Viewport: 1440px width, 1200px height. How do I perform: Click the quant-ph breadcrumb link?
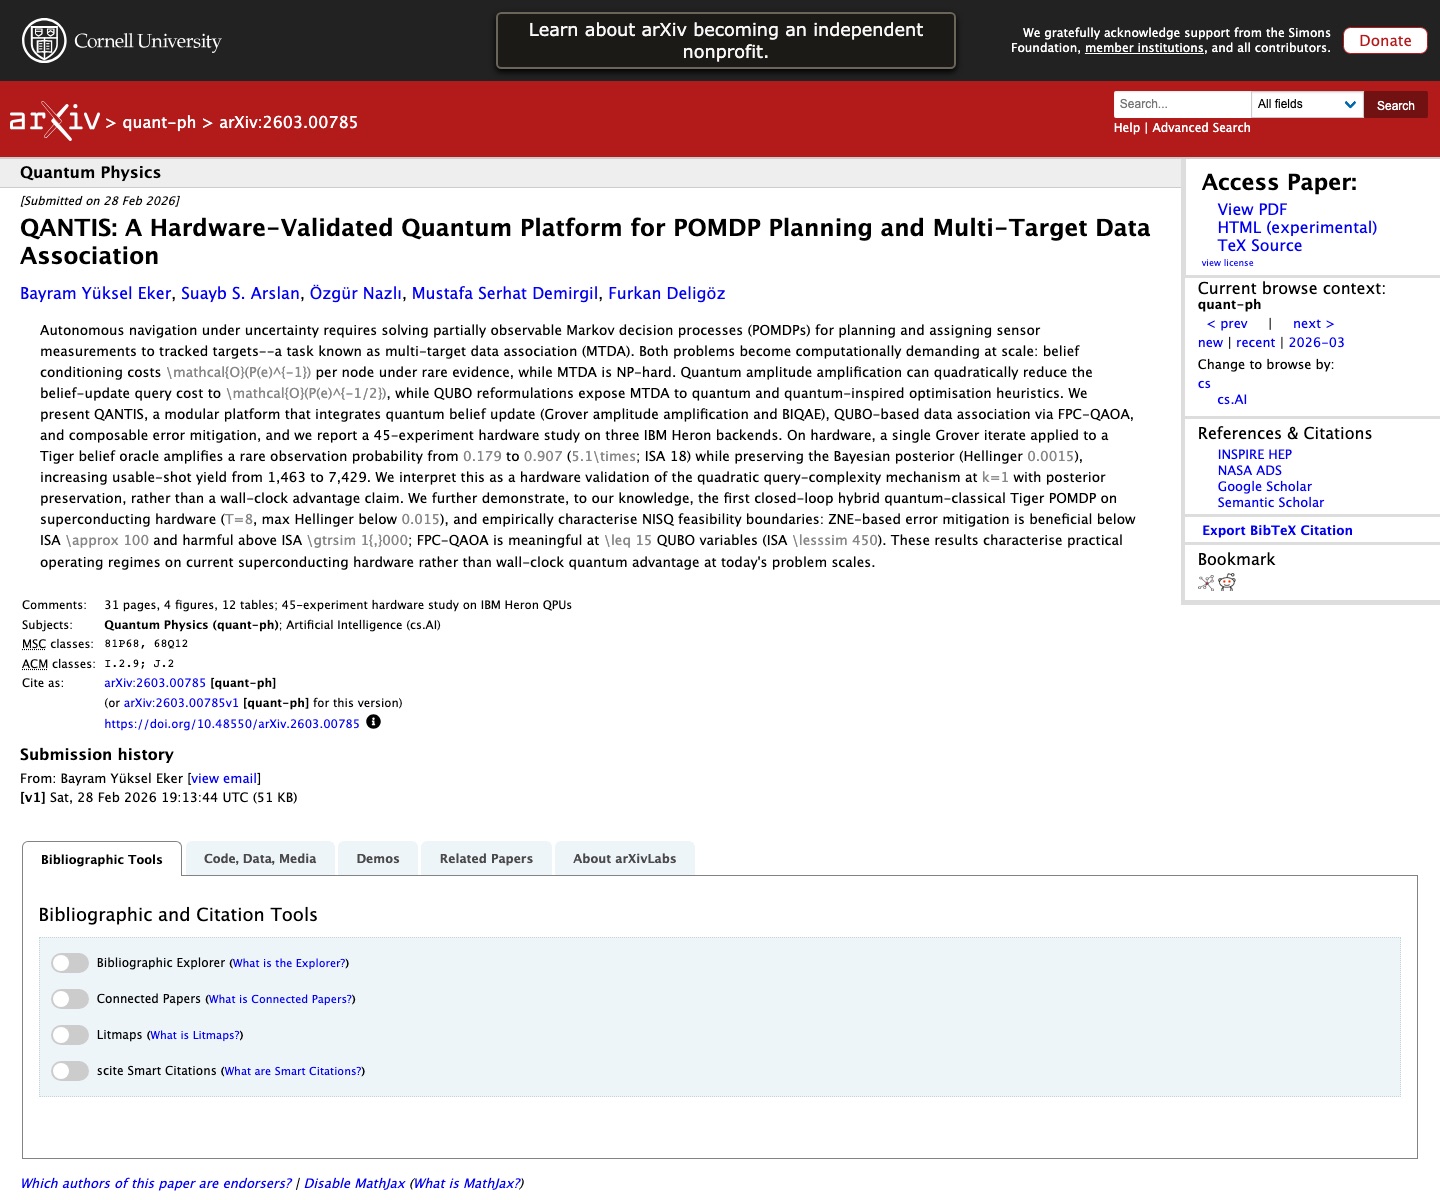coord(159,122)
